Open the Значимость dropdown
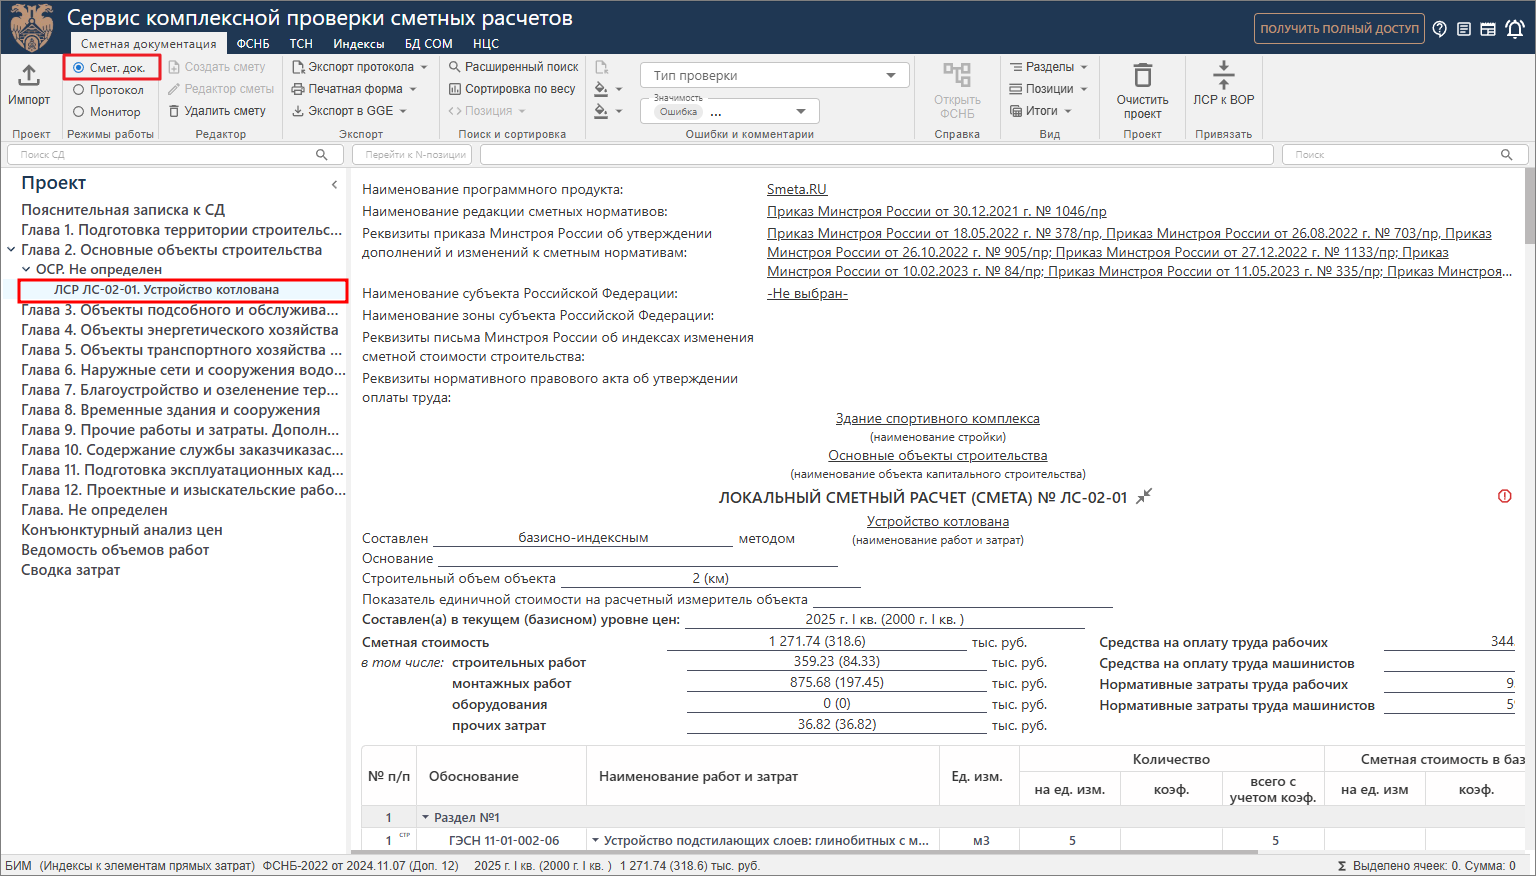The width and height of the screenshot is (1536, 876). click(730, 111)
